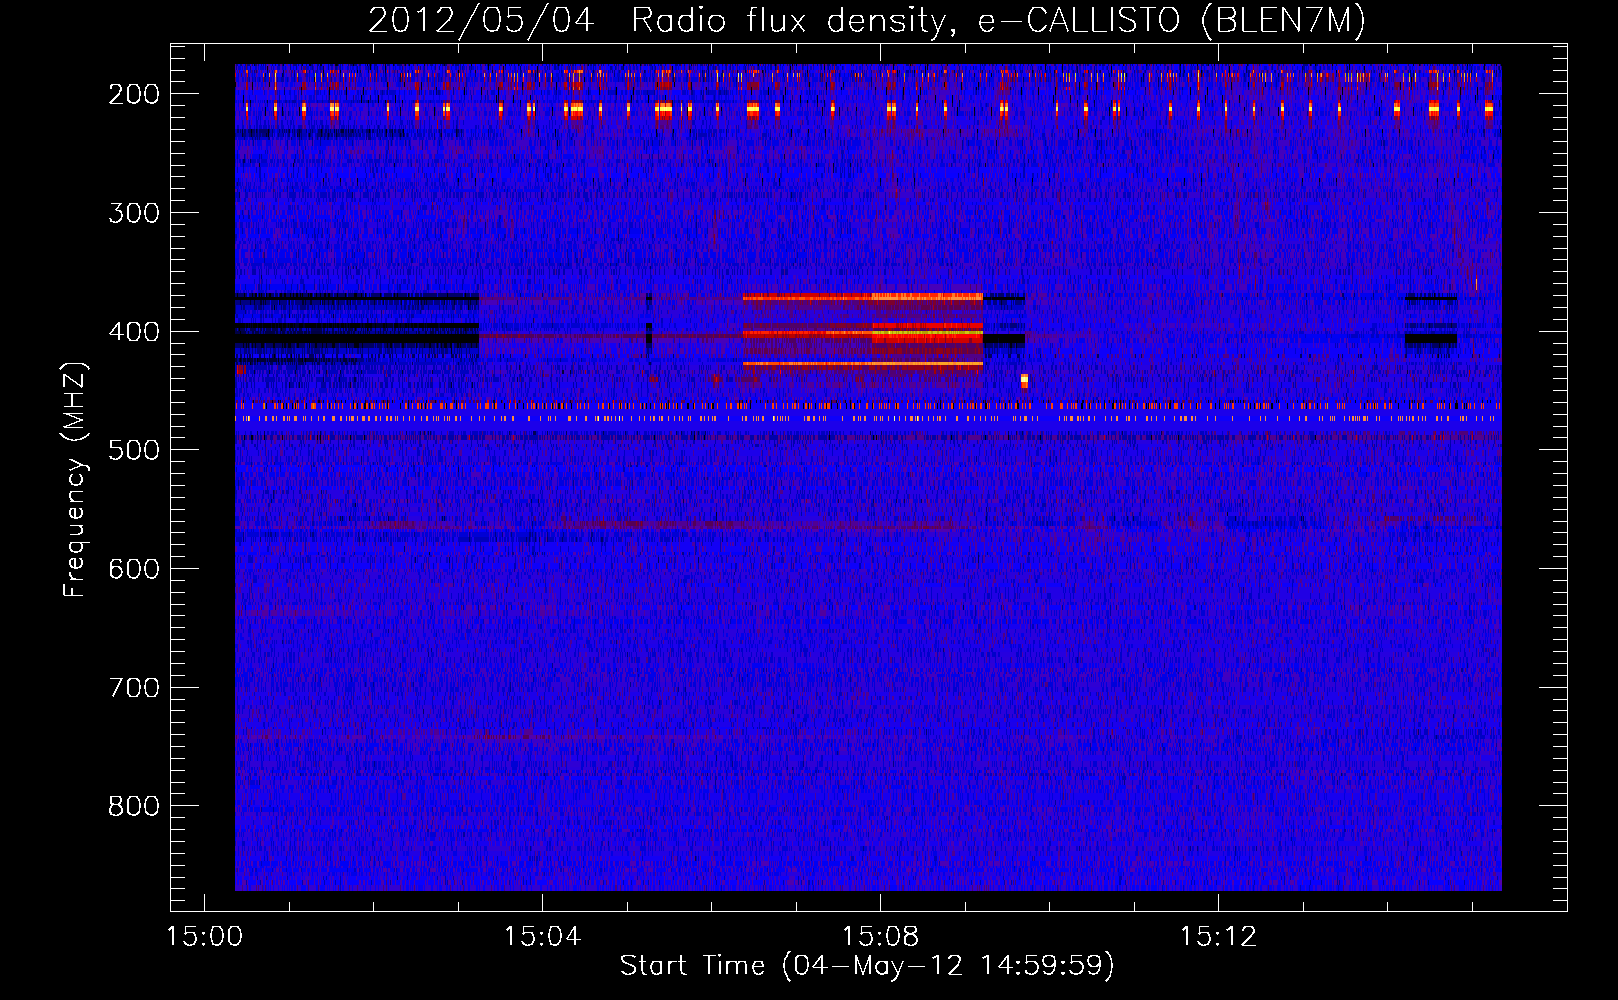Click the 800 frequency tick label
Screen dimensions: 1618x1000
coord(134,806)
